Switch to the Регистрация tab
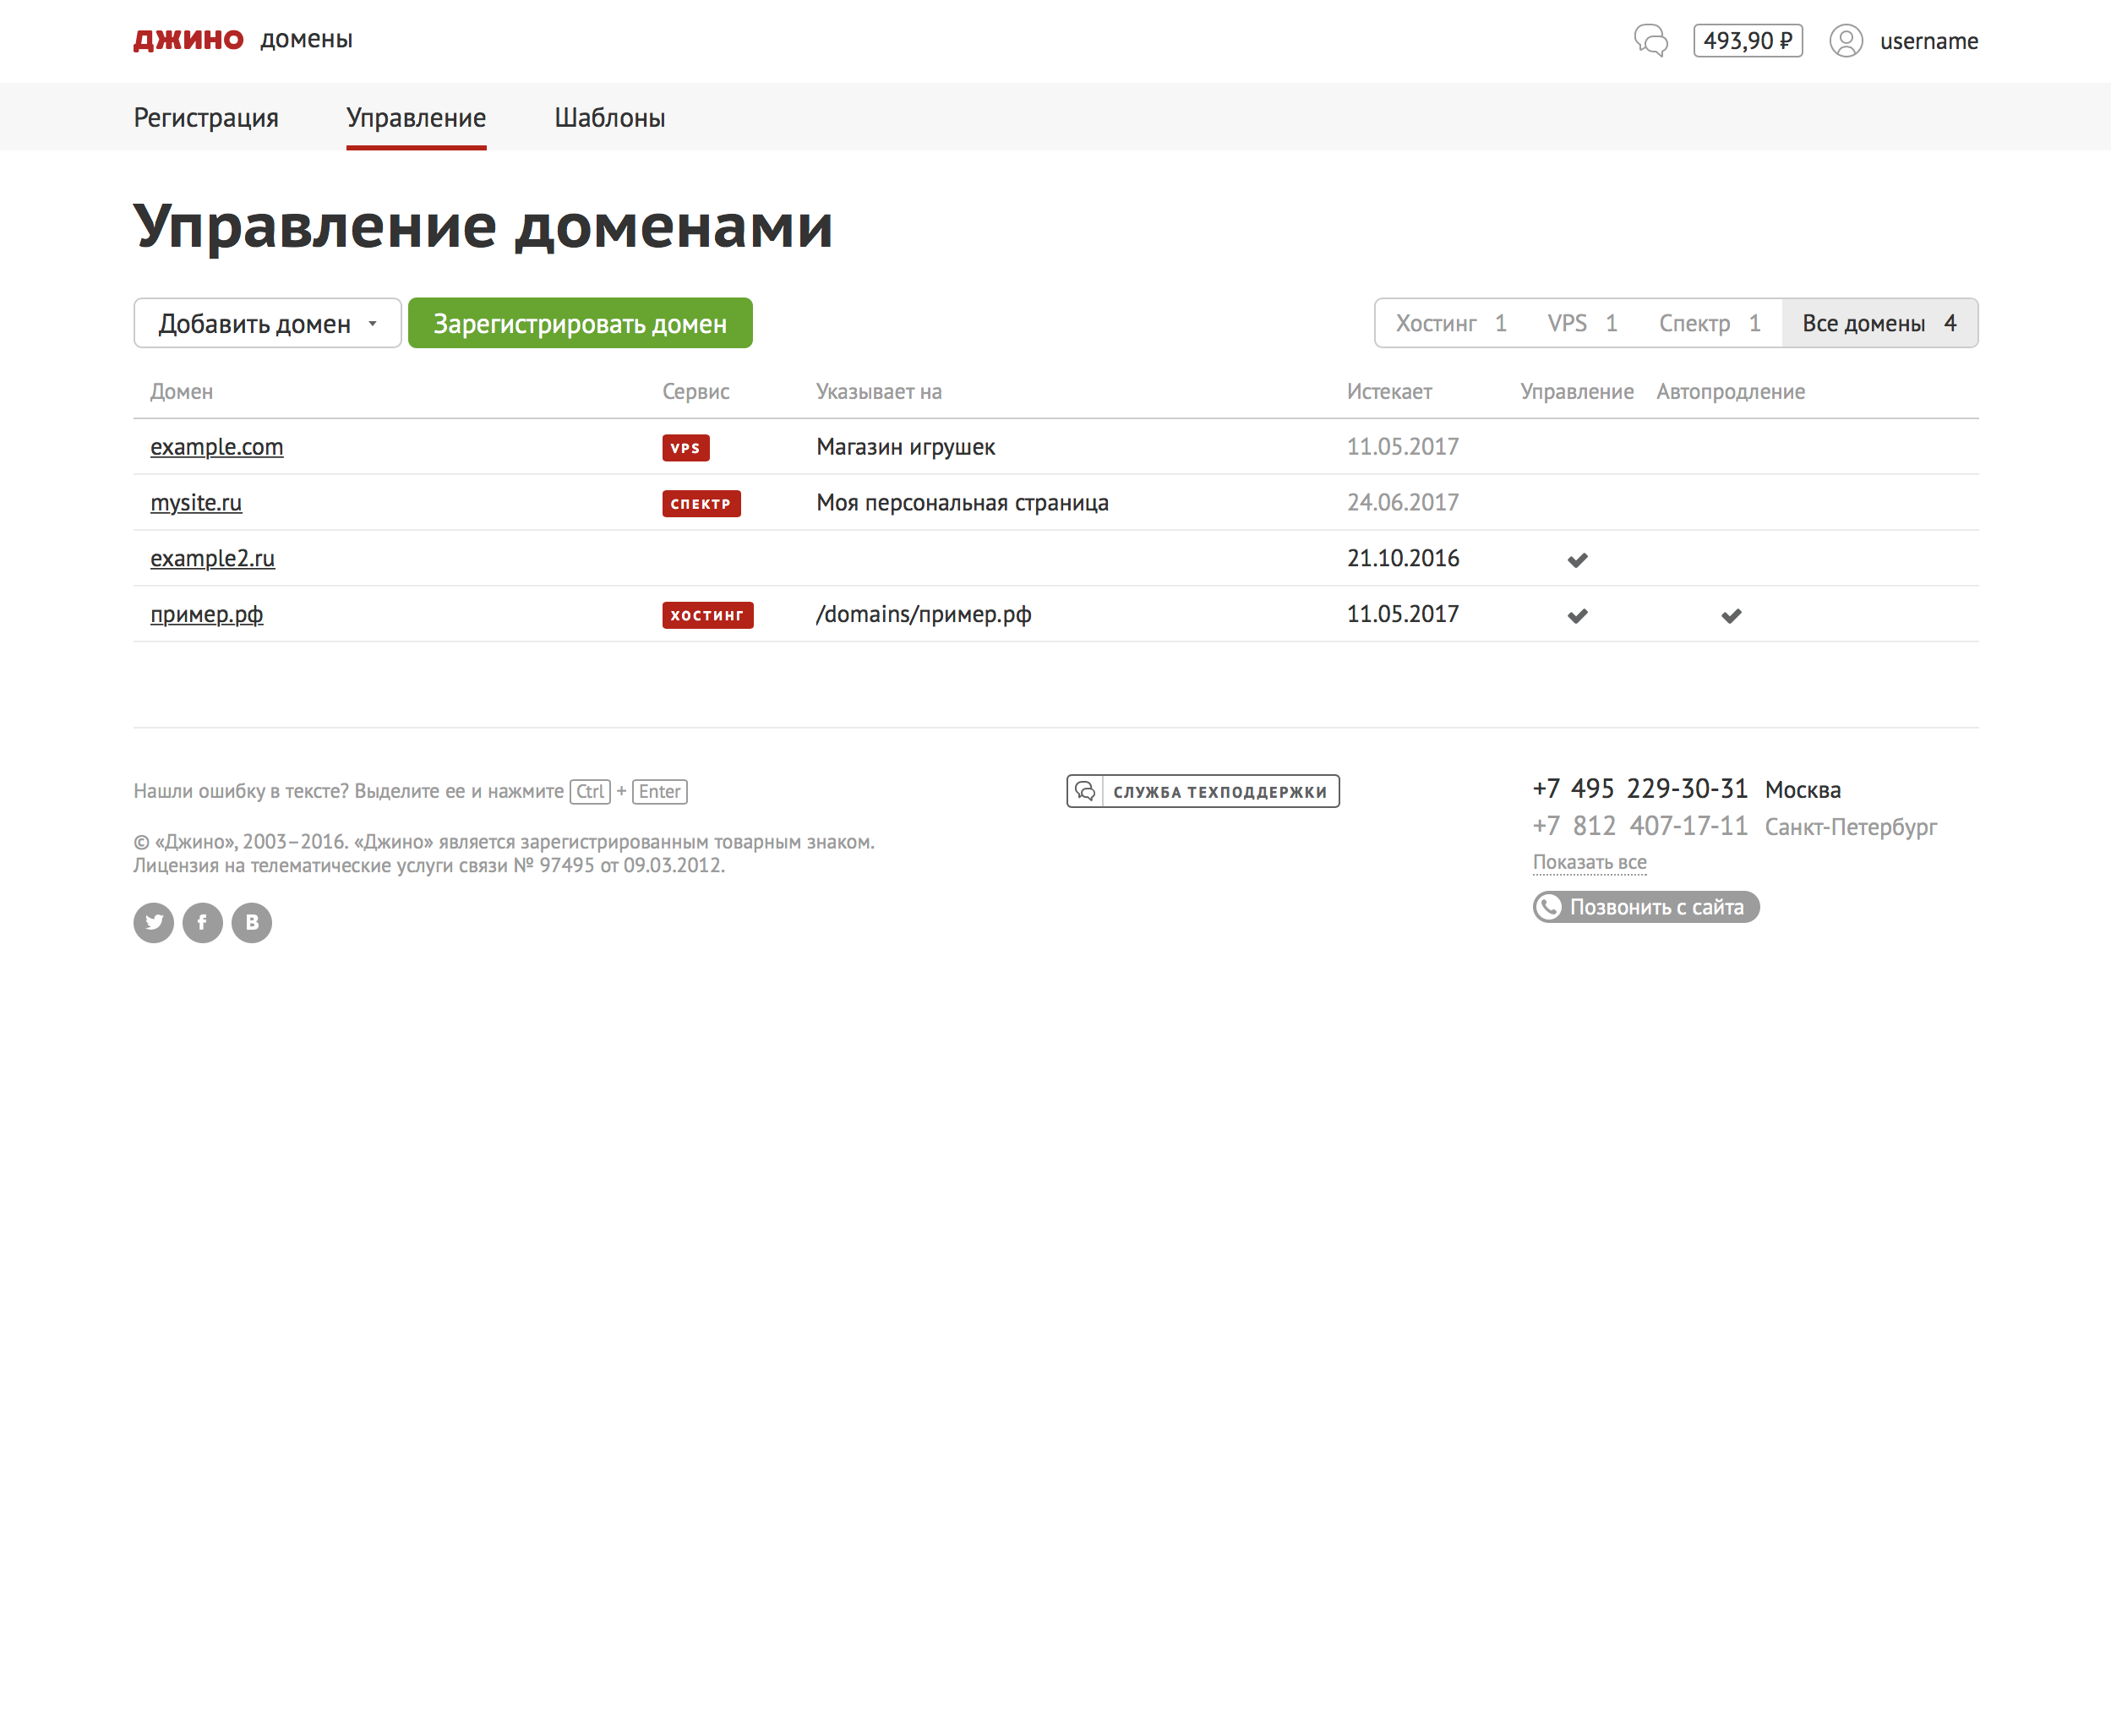This screenshot has width=2111, height=1736. pos(206,117)
